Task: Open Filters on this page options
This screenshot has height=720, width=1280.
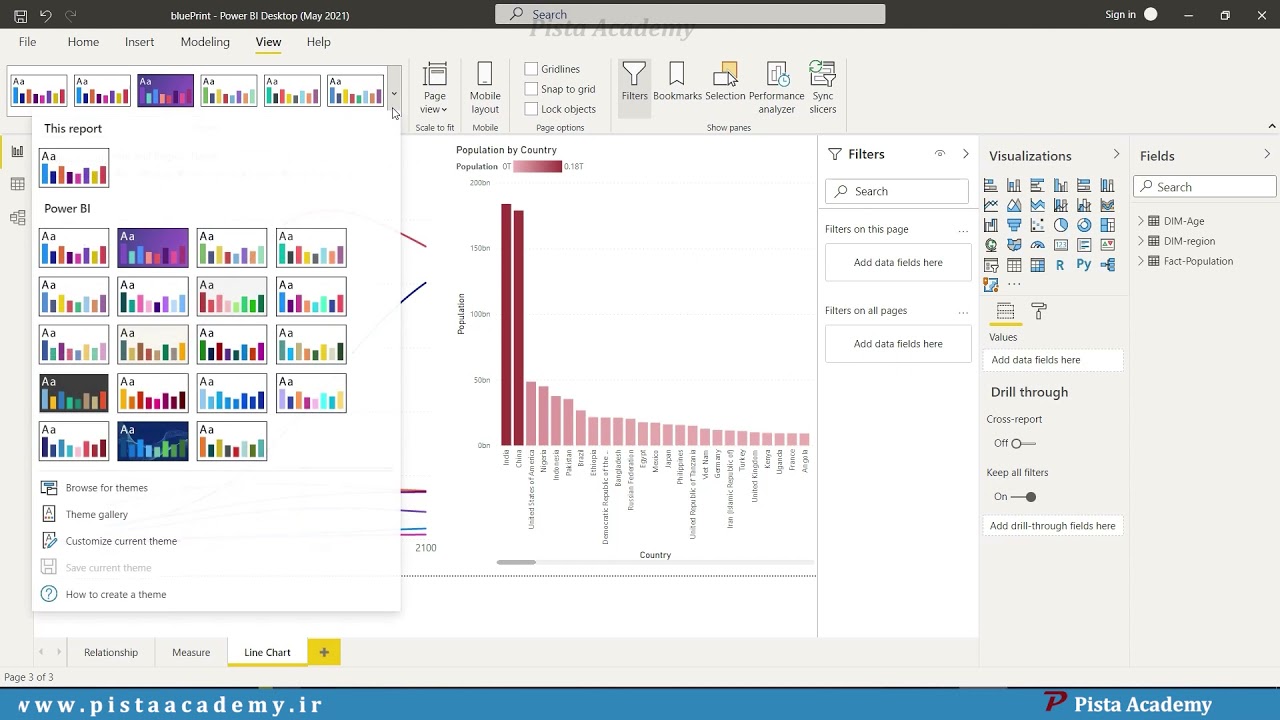Action: 963,230
